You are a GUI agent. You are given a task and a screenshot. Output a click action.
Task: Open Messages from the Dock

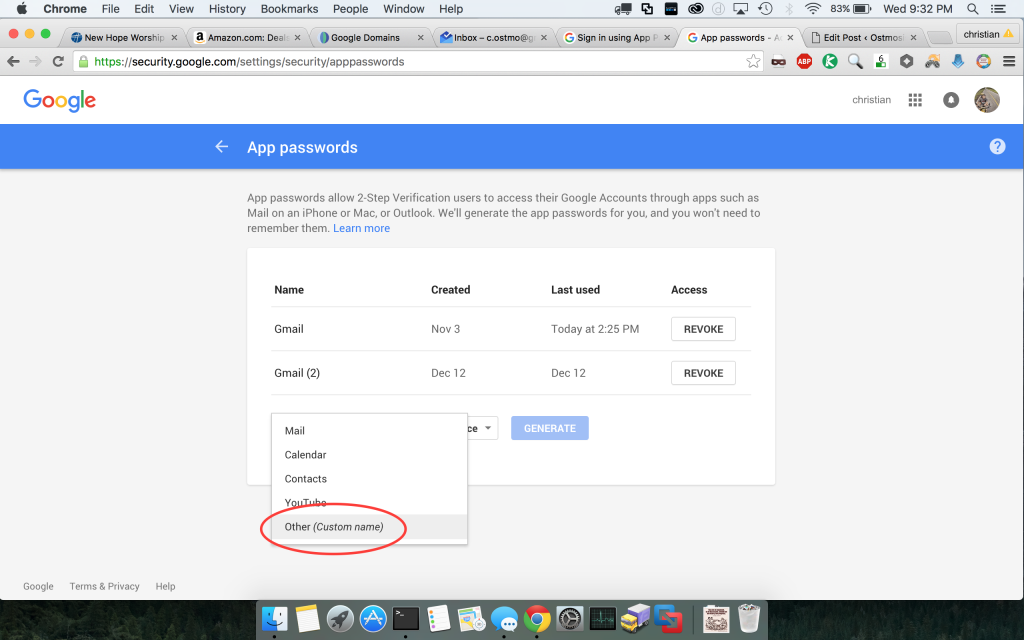(504, 618)
